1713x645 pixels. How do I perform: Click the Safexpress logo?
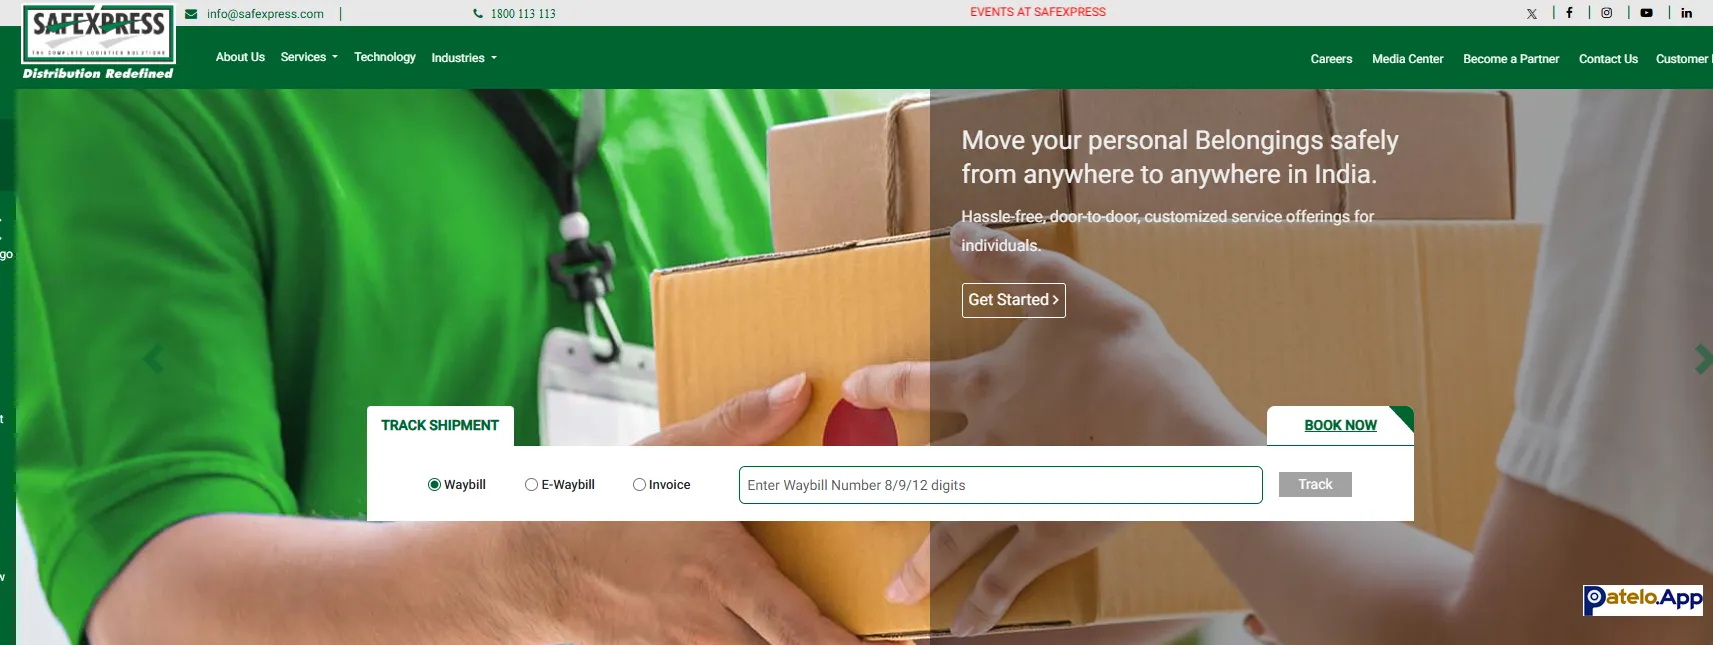pos(98,42)
